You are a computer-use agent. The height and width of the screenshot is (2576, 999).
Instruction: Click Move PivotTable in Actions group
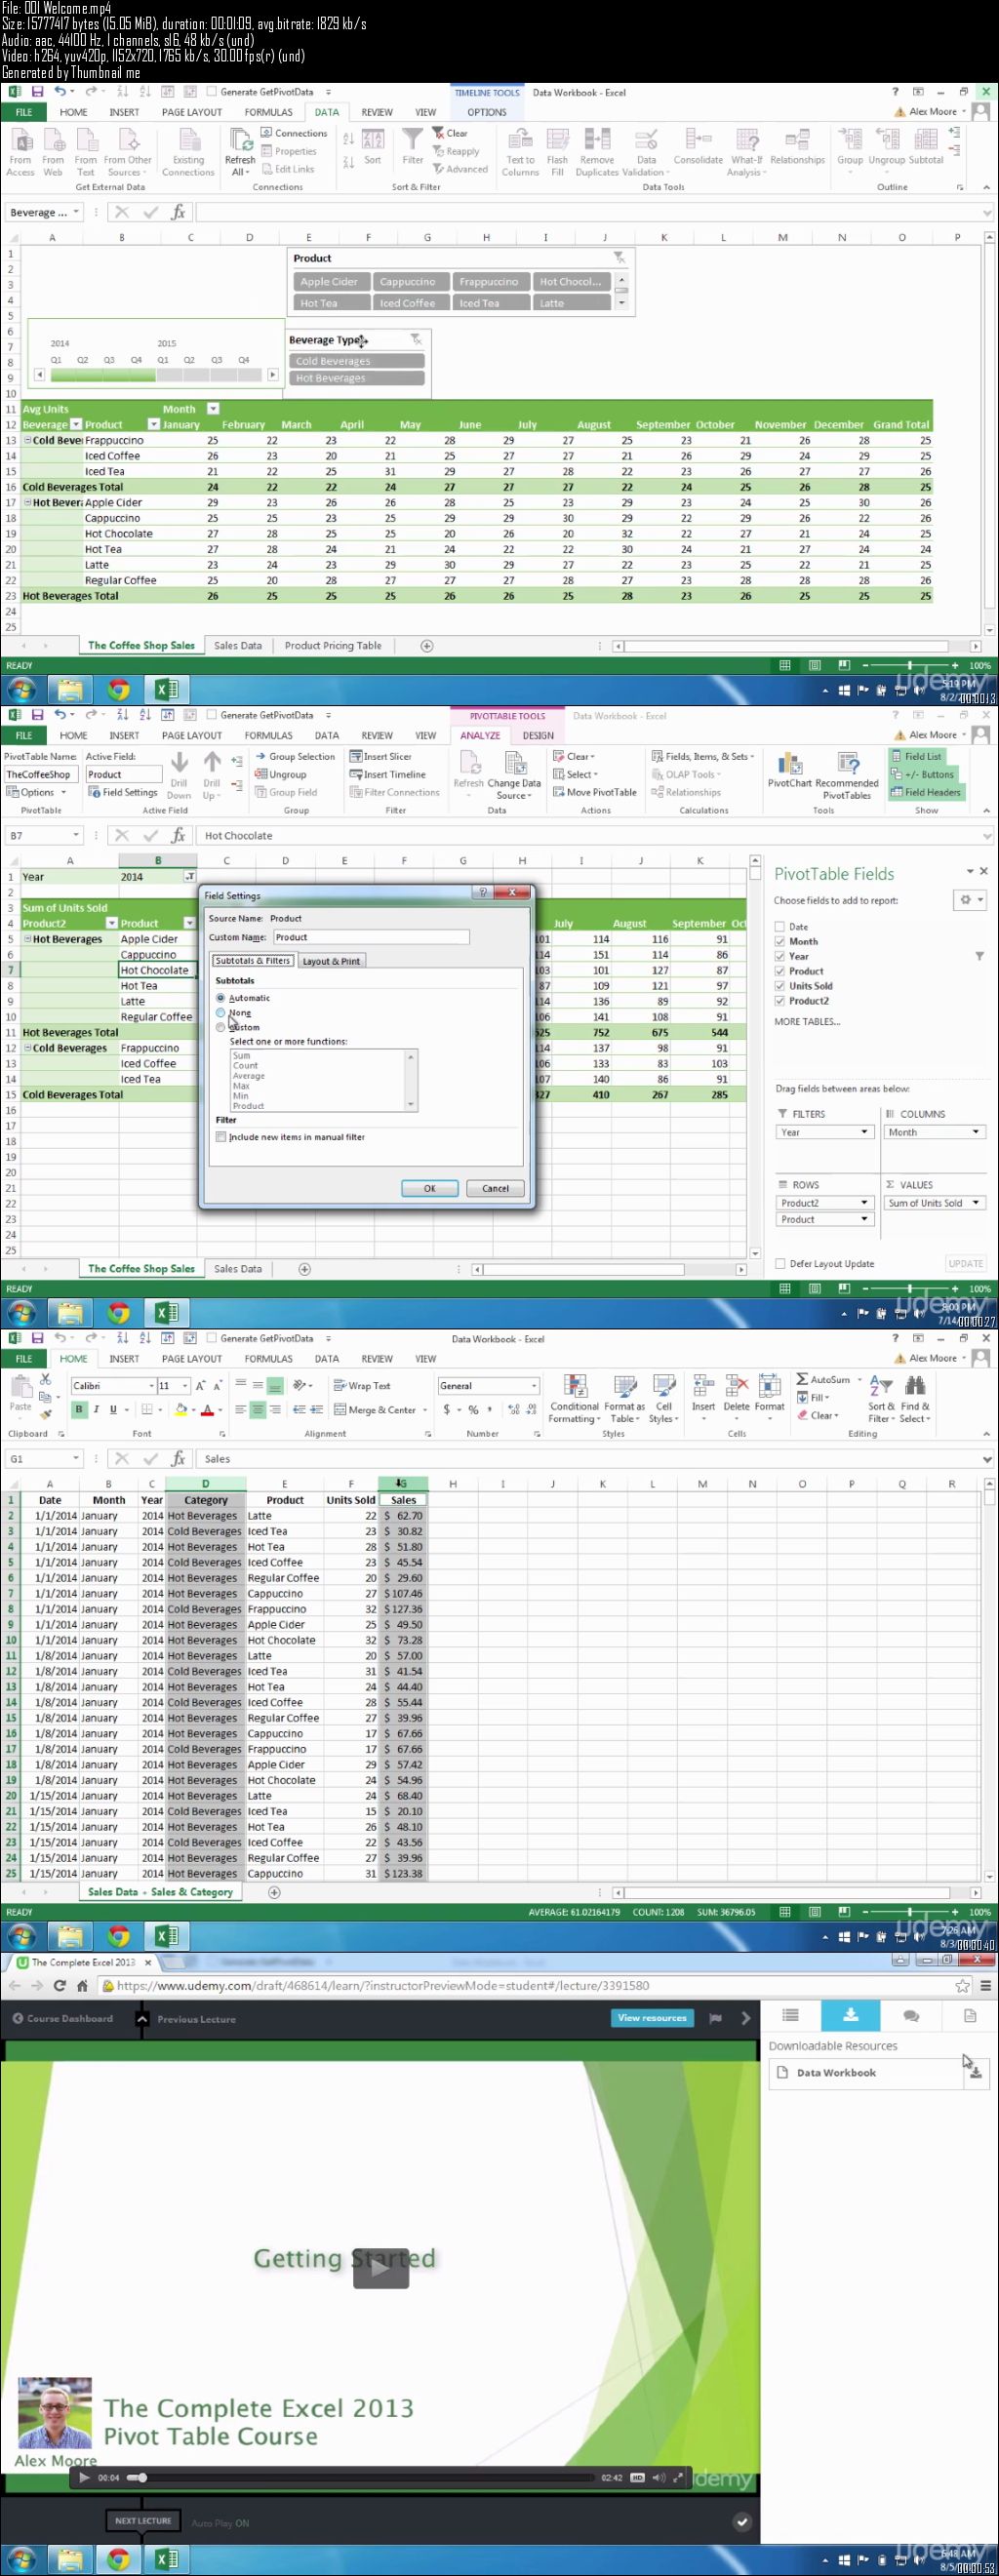point(594,792)
